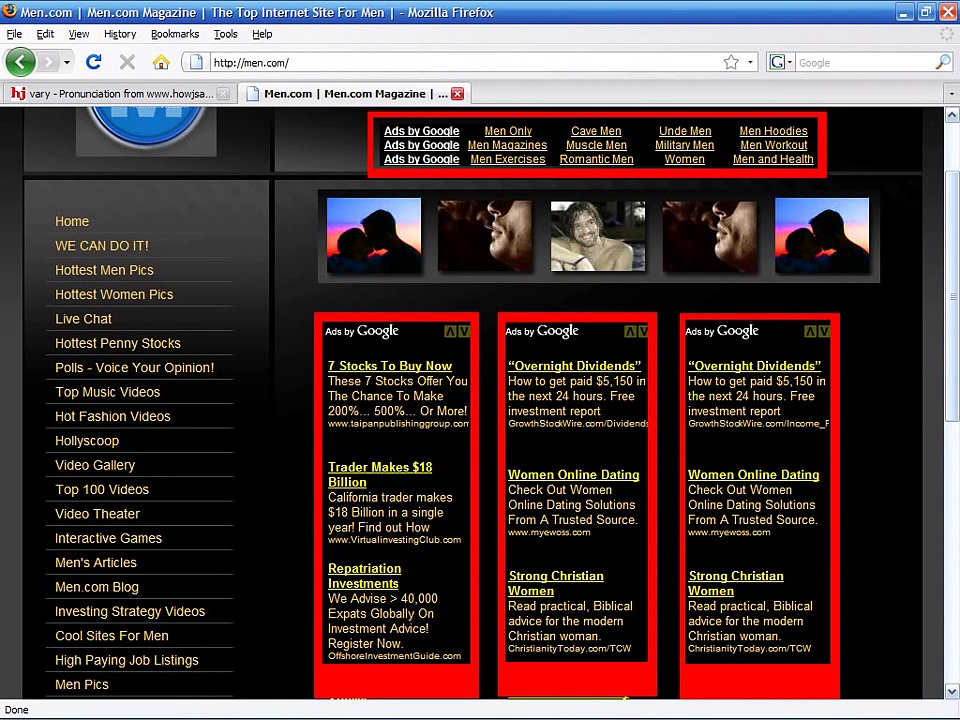
Task: Open the list all tabs dropdown
Action: pyautogui.click(x=951, y=94)
